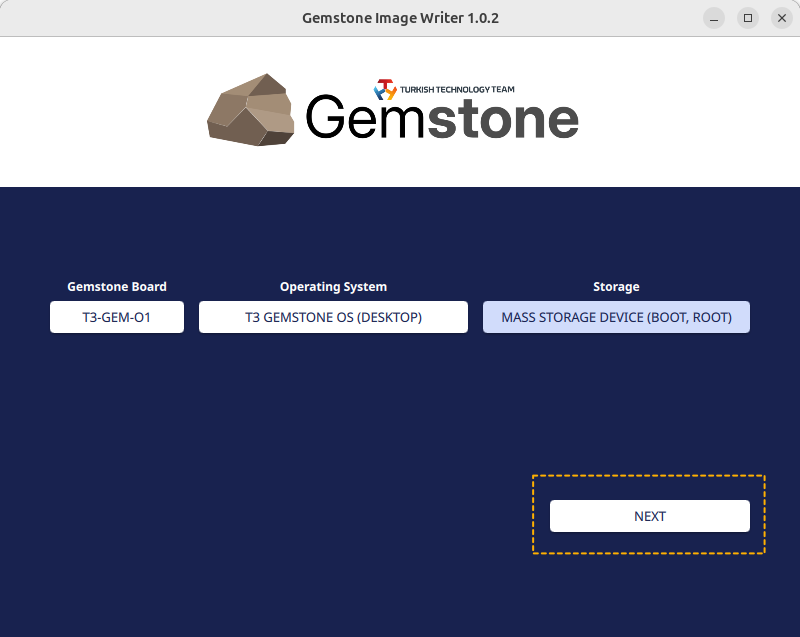Image resolution: width=800 pixels, height=637 pixels.
Task: Maximize the Gemstone Image Writer window
Action: pyautogui.click(x=748, y=18)
